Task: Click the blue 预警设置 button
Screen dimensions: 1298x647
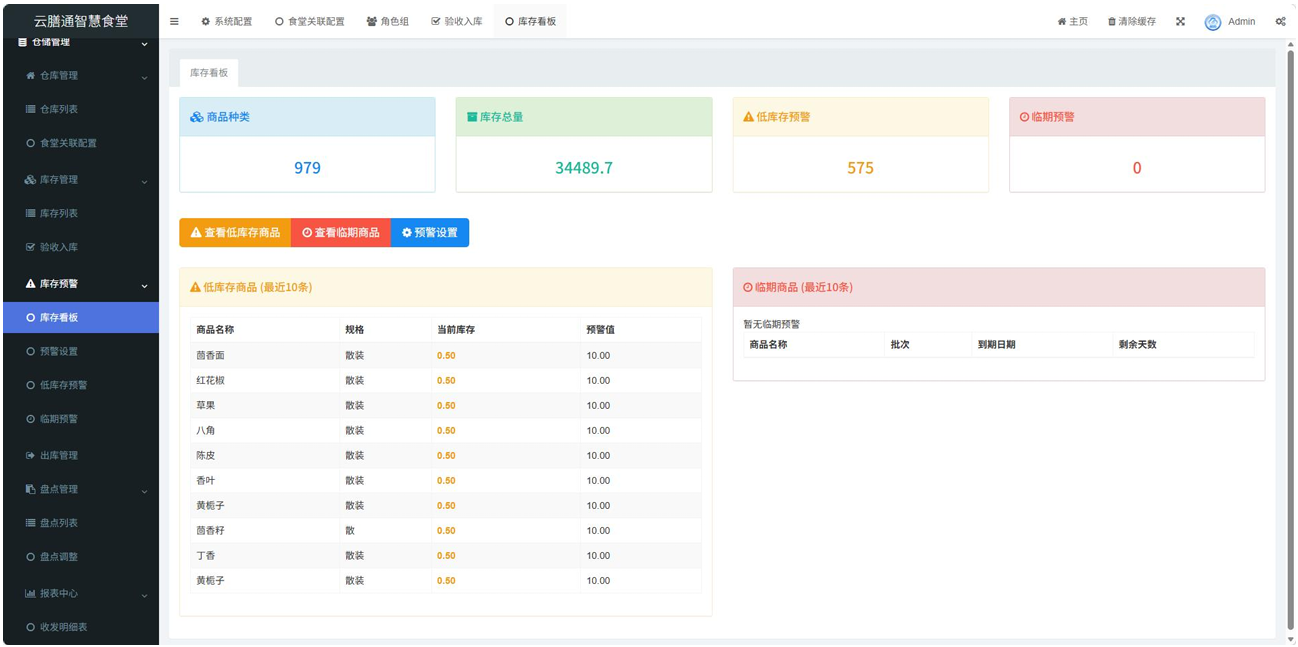Action: point(429,232)
